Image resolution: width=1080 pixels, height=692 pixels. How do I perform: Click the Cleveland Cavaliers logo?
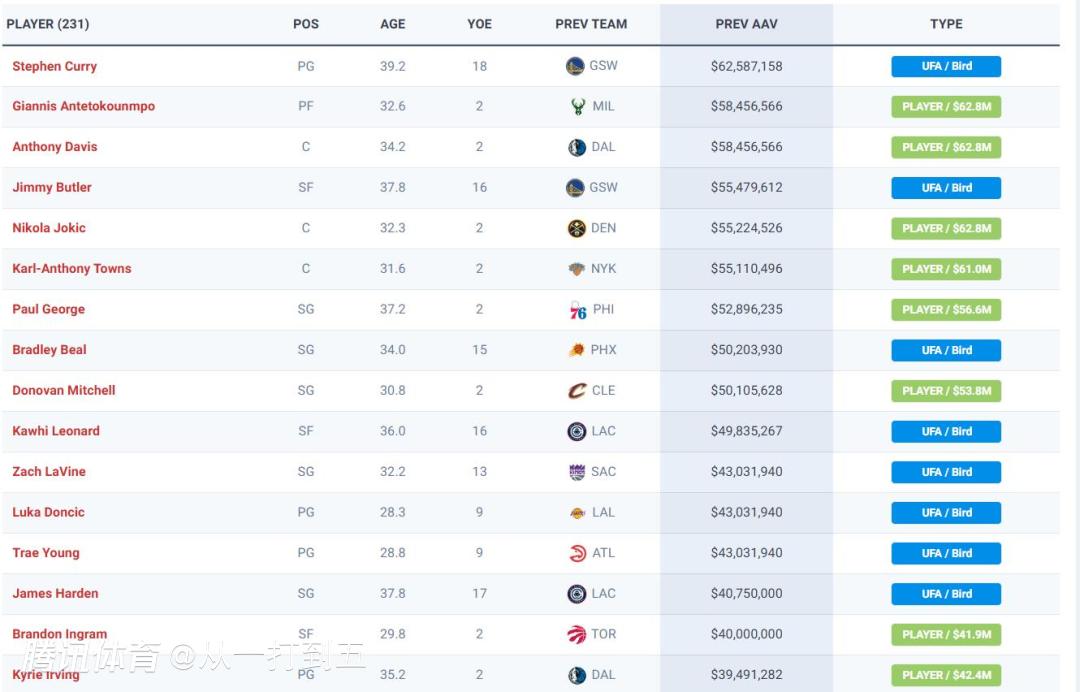(577, 391)
